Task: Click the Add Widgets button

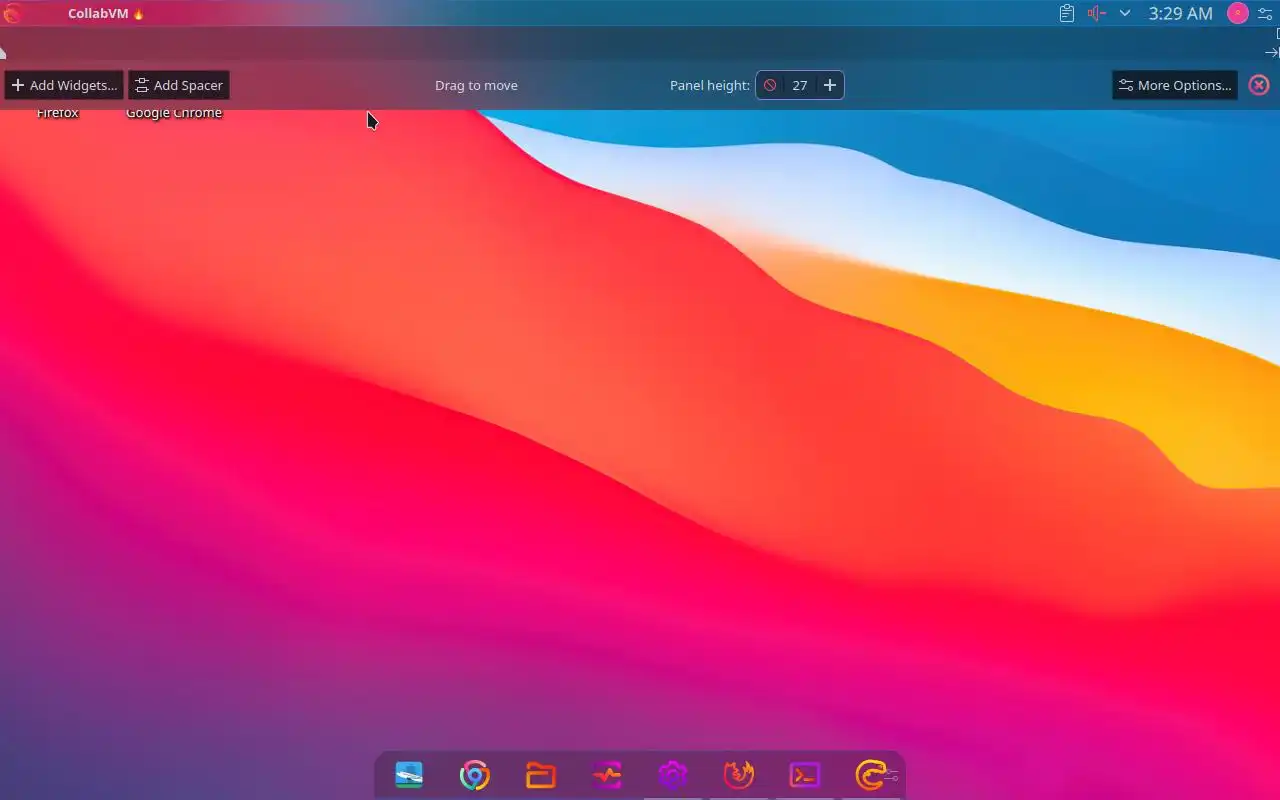Action: pyautogui.click(x=64, y=85)
